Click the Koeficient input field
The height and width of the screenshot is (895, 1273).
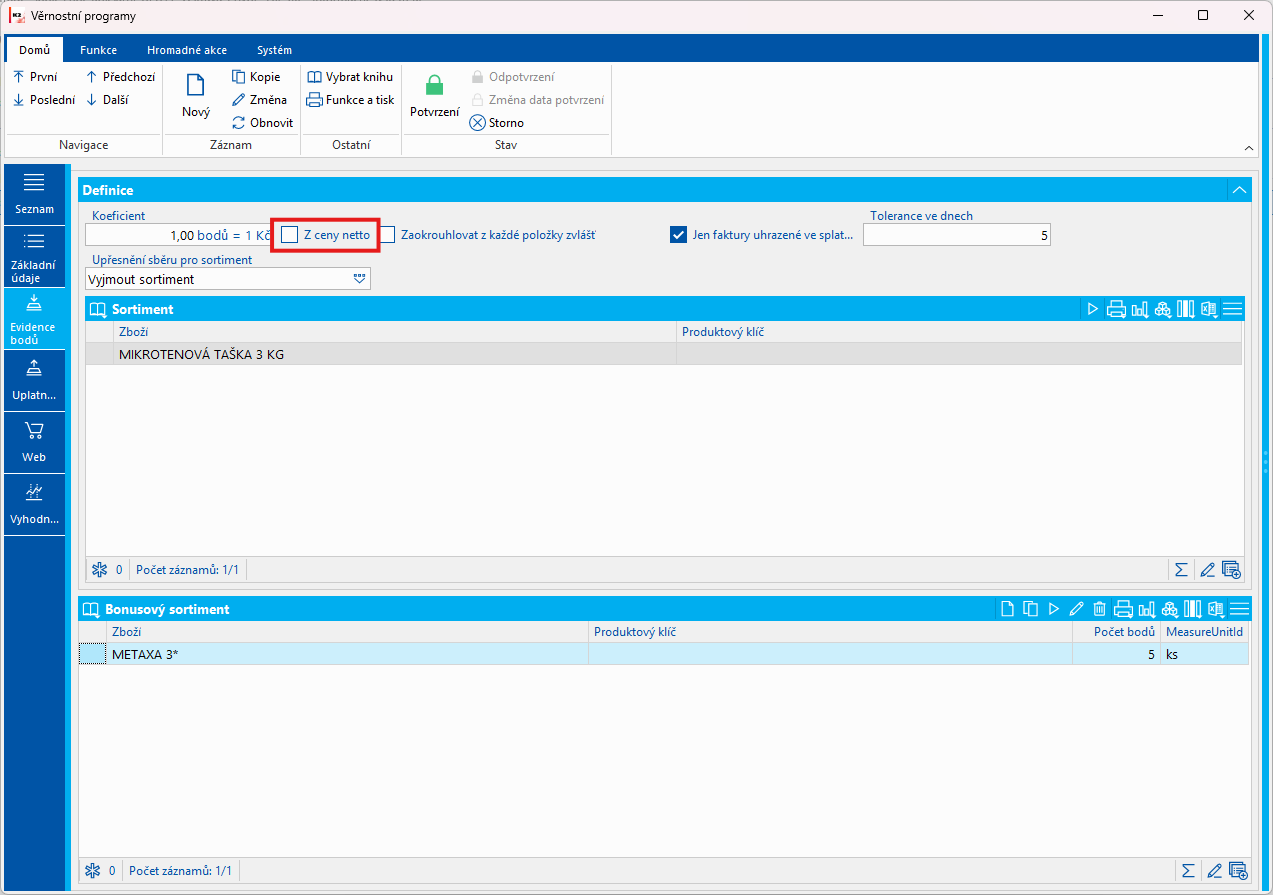tap(179, 235)
